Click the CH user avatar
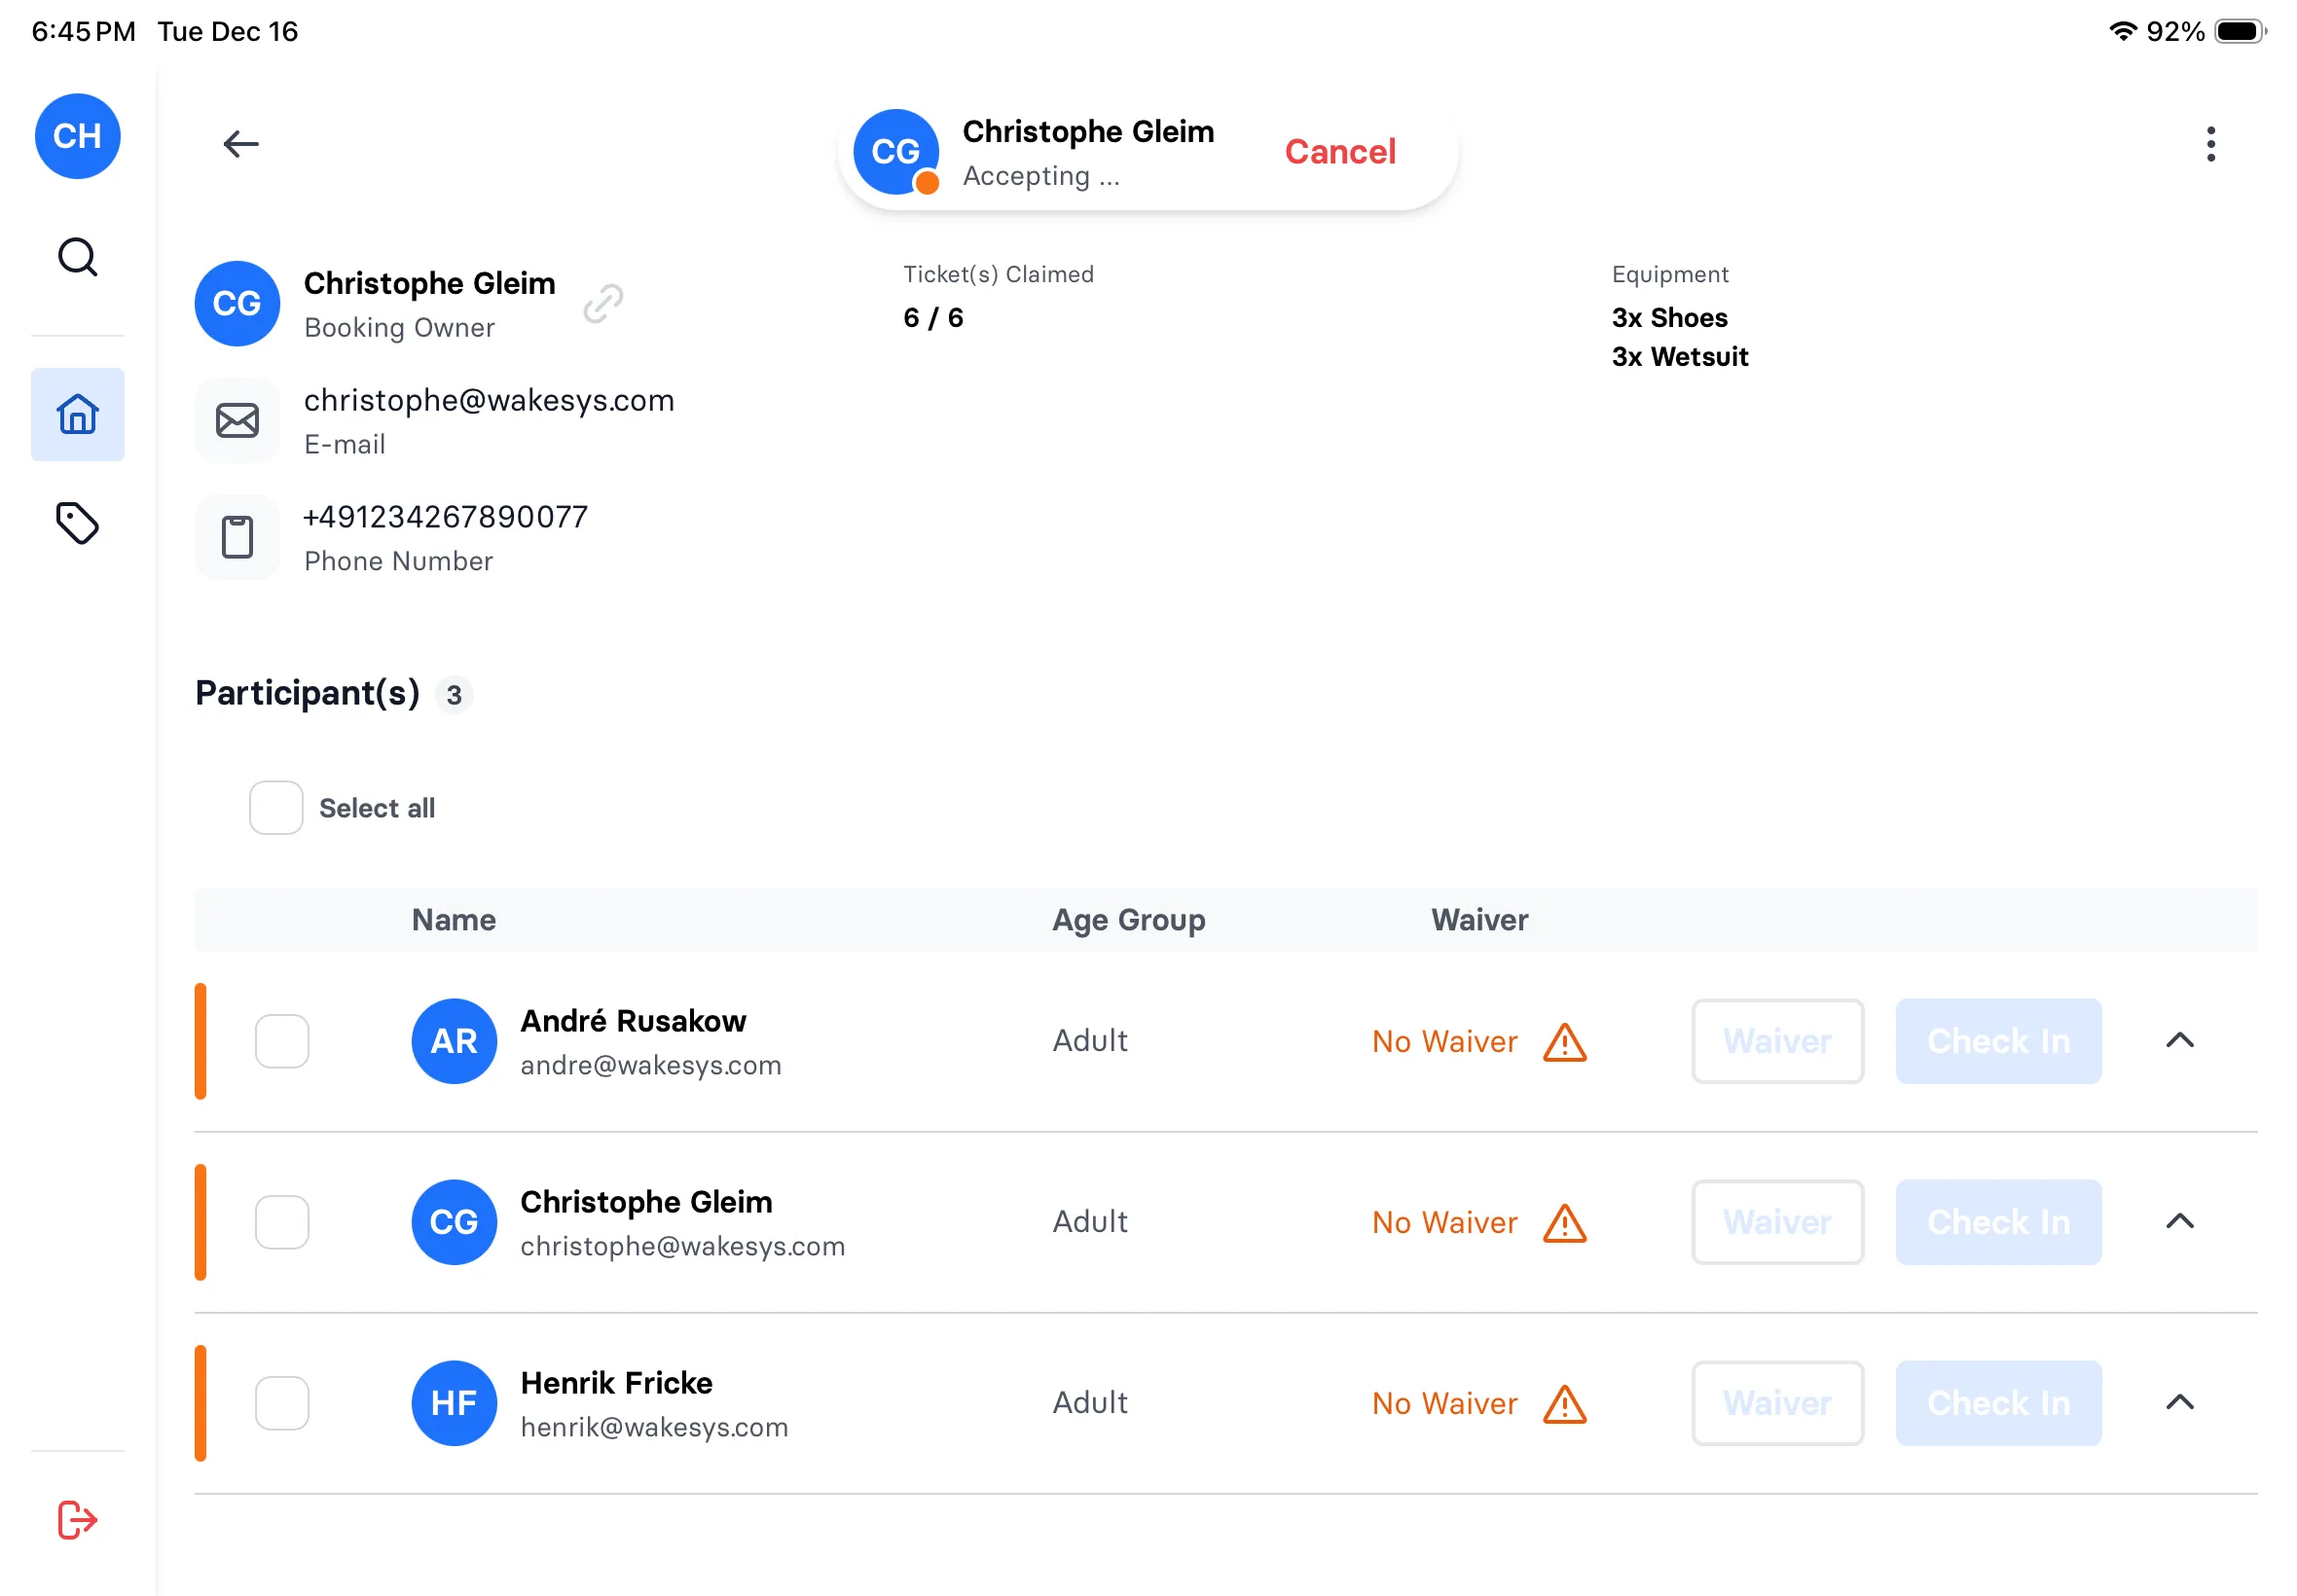 77,136
